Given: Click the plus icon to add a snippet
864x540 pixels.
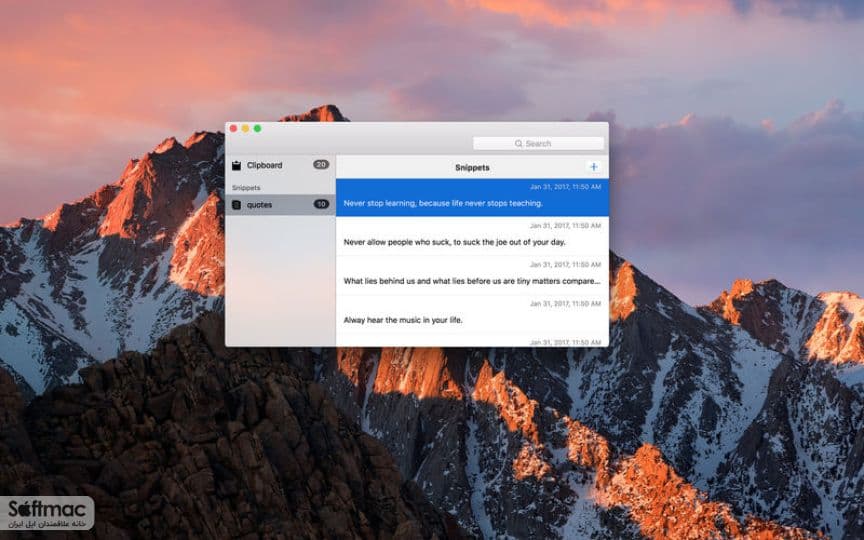Looking at the screenshot, I should (x=593, y=166).
